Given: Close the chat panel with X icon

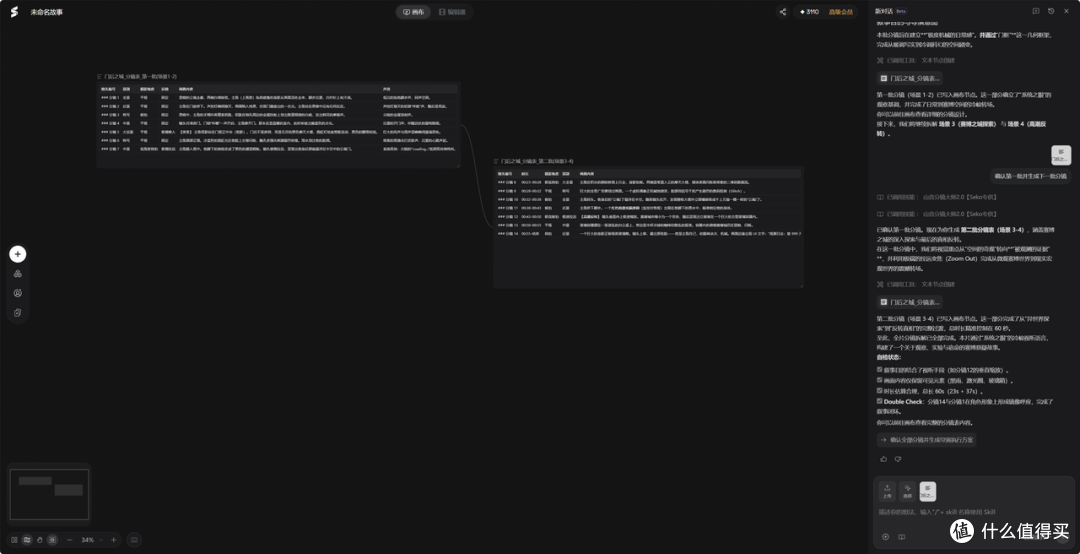Looking at the screenshot, I should 1066,11.
